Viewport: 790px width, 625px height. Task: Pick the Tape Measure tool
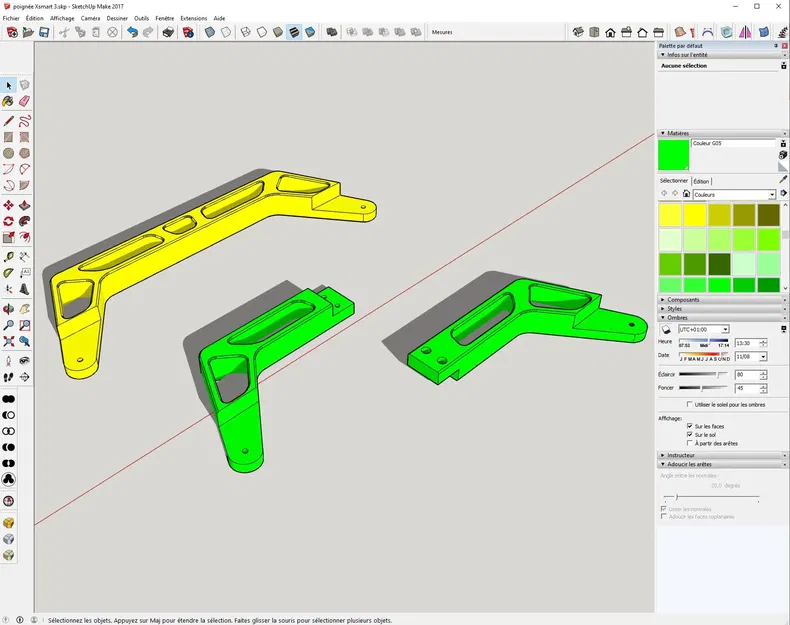point(9,257)
